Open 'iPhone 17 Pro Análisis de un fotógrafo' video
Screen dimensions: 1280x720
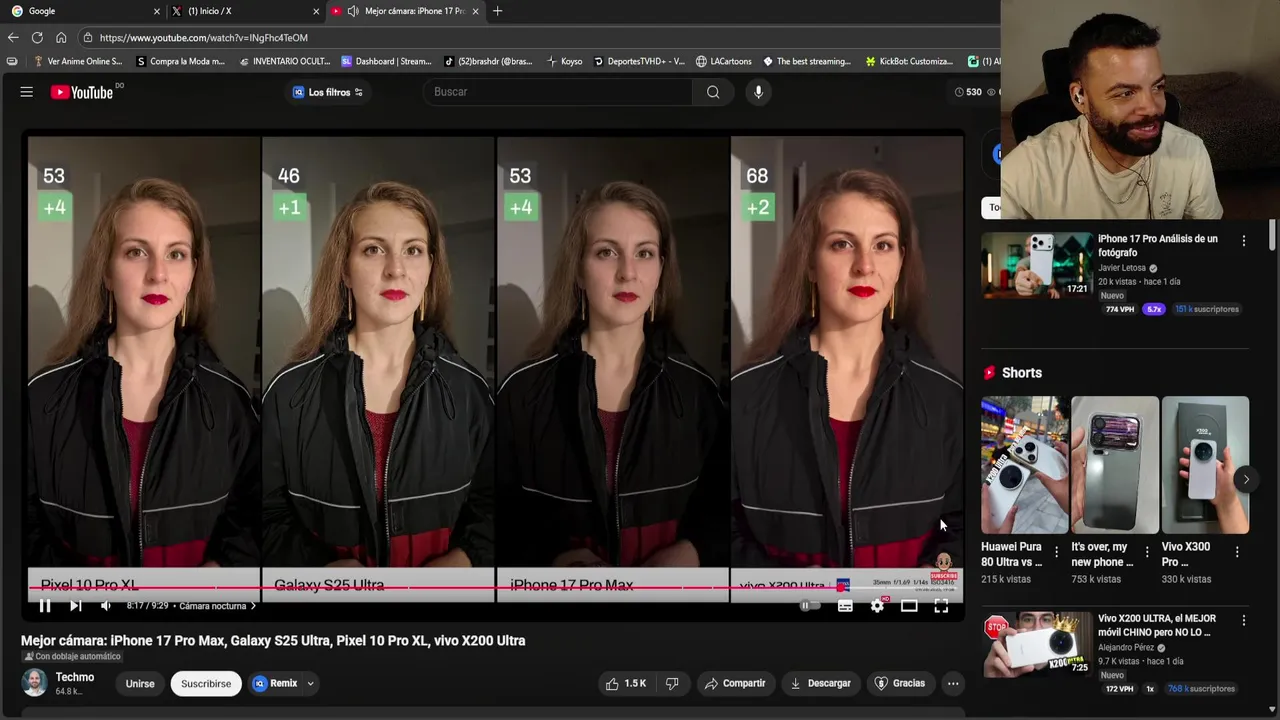click(x=1158, y=245)
